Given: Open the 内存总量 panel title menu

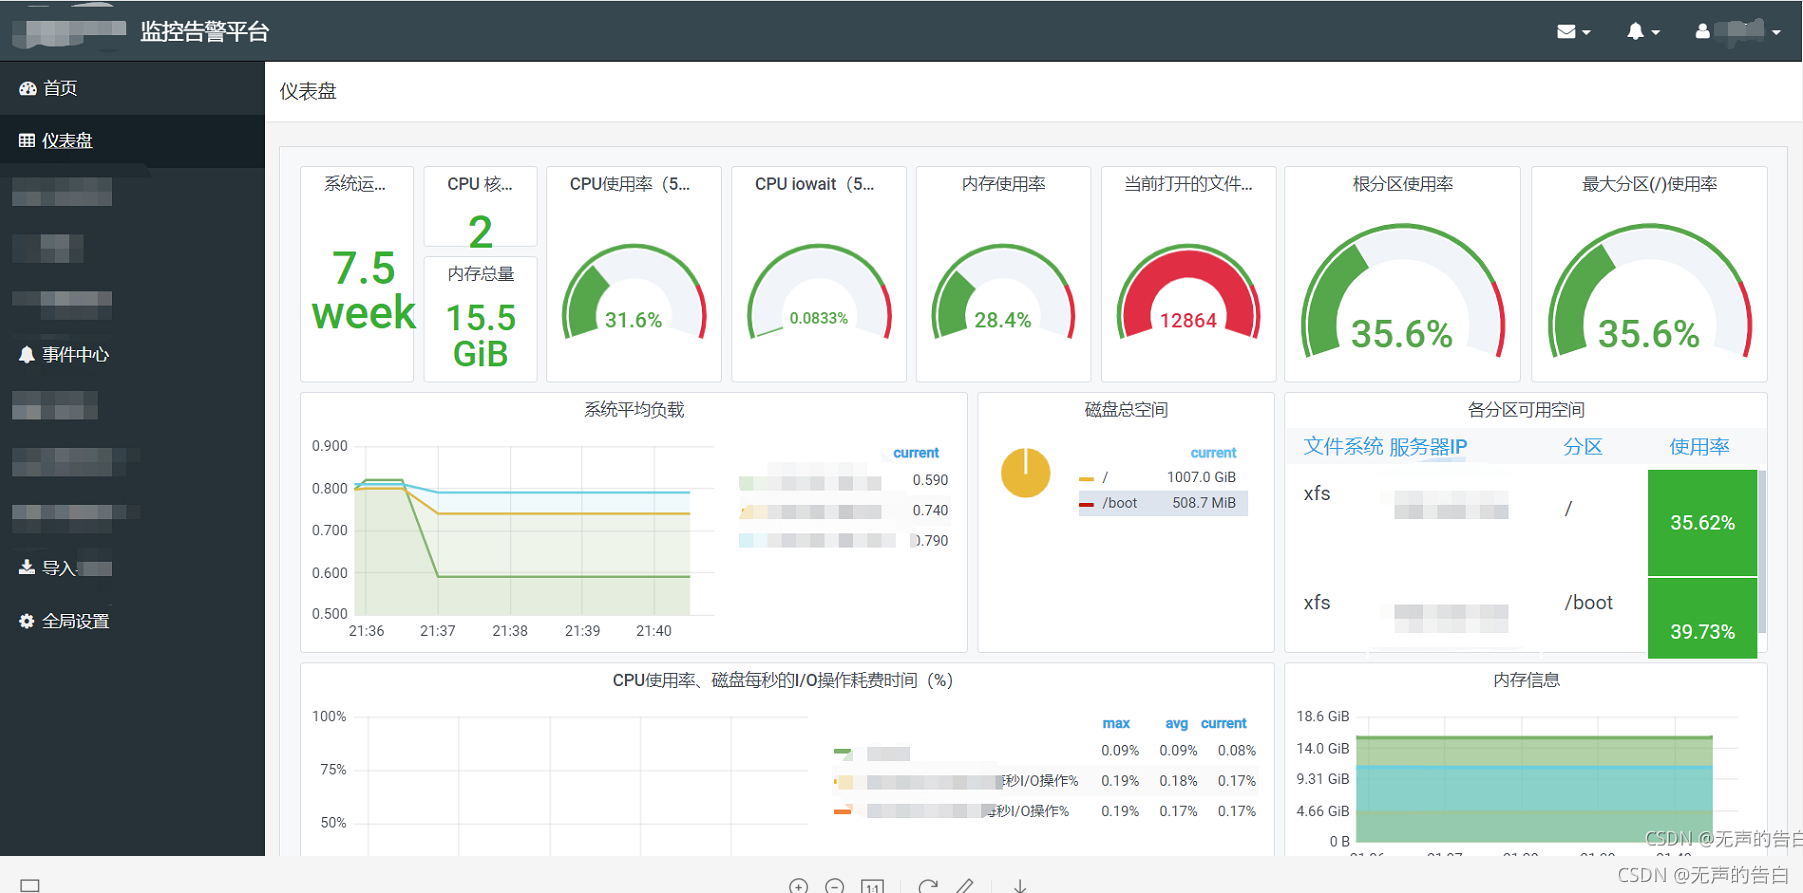Looking at the screenshot, I should [481, 273].
